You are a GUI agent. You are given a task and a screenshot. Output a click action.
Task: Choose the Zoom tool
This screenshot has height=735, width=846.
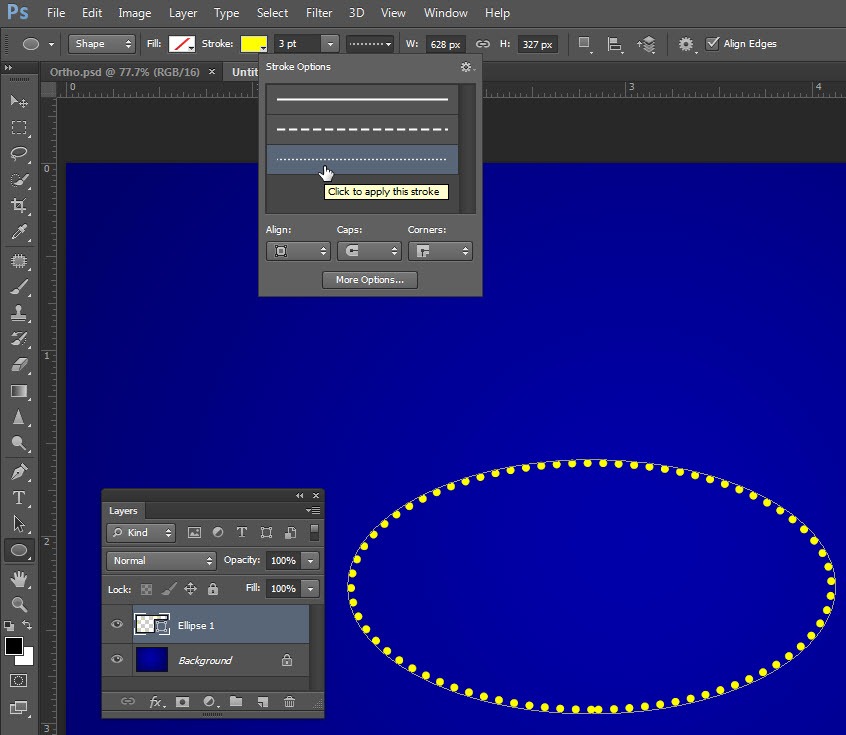coord(18,604)
